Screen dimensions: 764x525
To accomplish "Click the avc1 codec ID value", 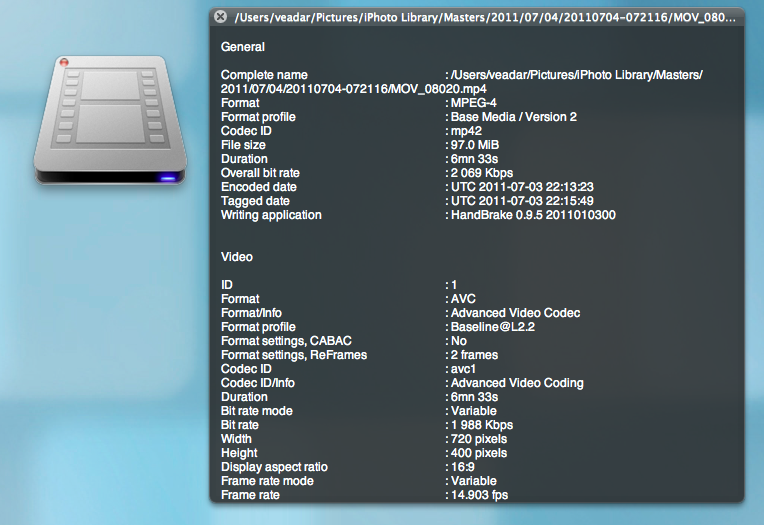I will pos(463,369).
